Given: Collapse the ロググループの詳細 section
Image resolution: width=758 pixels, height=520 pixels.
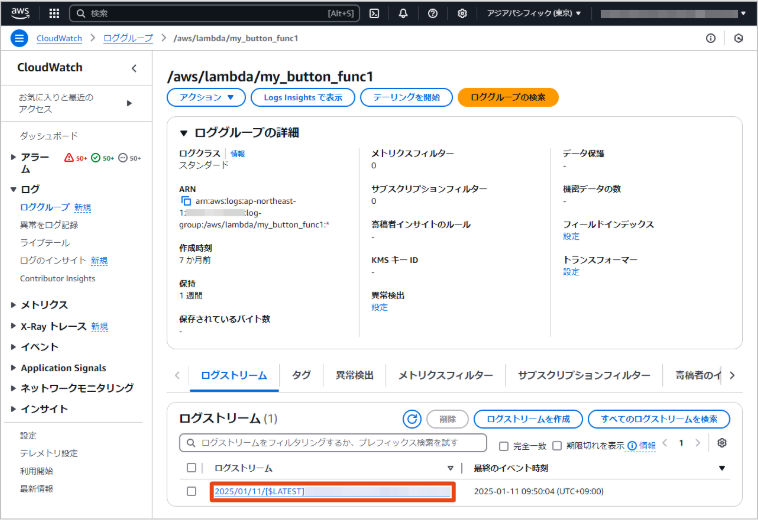Looking at the screenshot, I should (183, 133).
